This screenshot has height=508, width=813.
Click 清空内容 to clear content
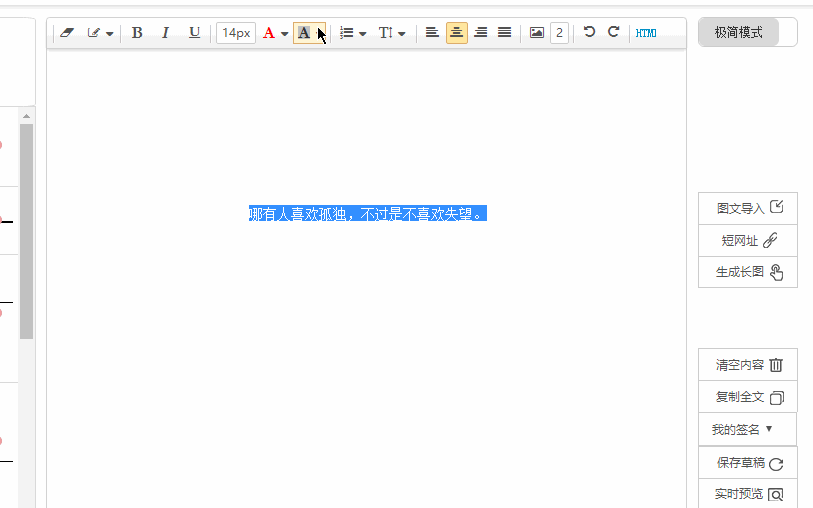point(748,365)
